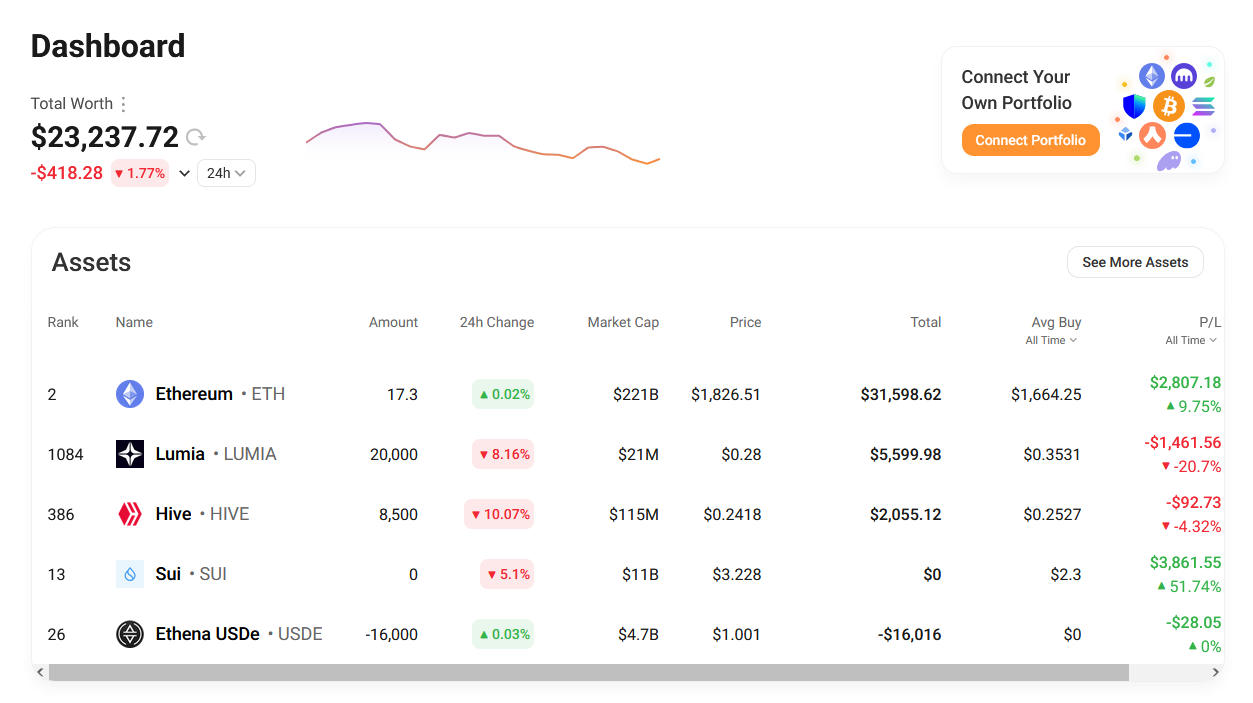Click the Ethena USDe coin icon

(130, 634)
